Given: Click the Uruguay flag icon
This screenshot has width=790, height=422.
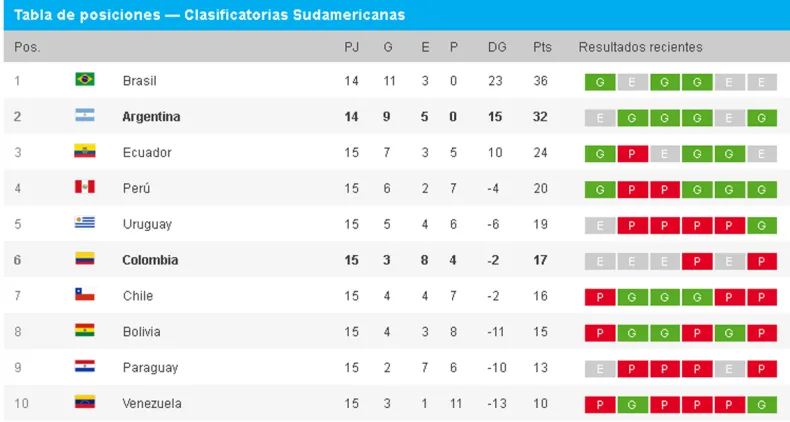Looking at the screenshot, I should pos(85,223).
